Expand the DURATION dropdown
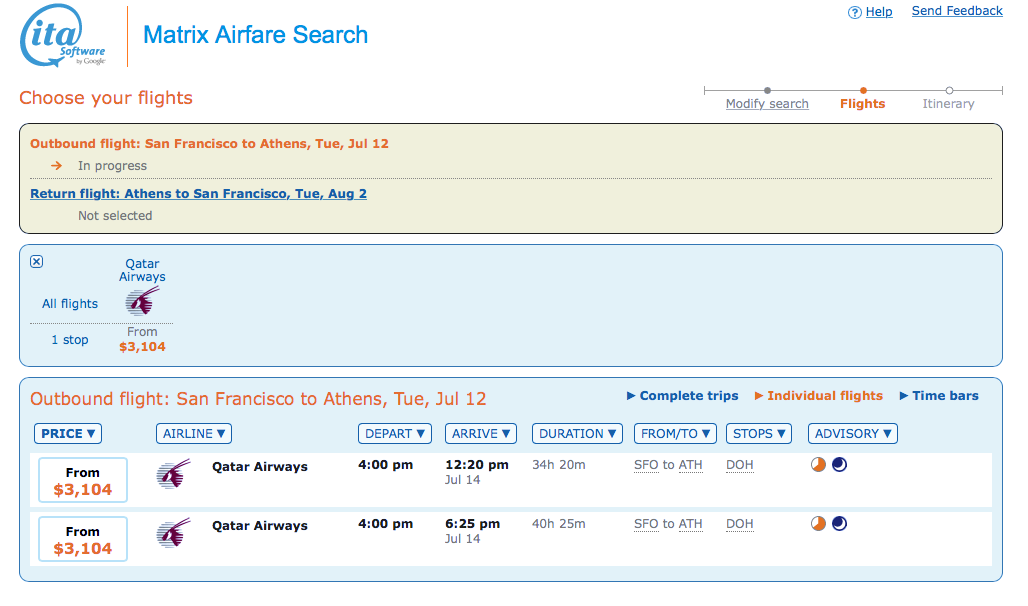 click(577, 434)
